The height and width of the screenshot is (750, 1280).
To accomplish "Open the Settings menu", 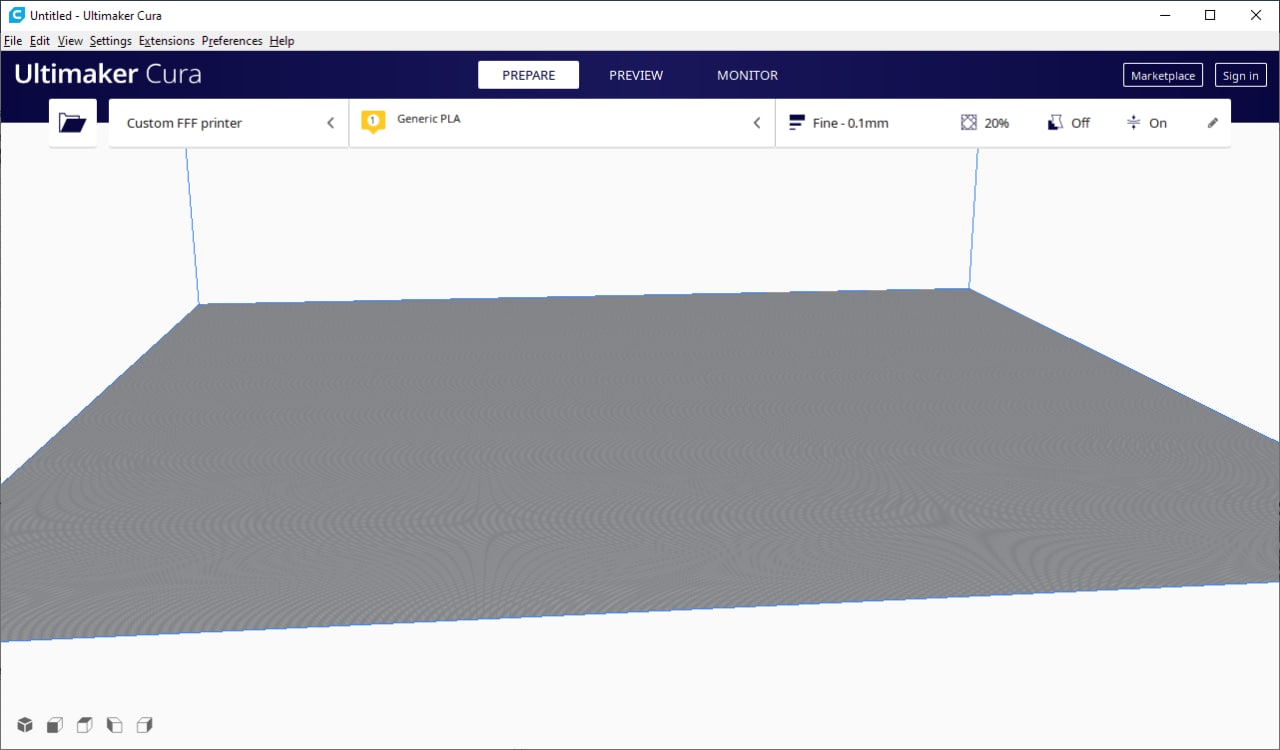I will click(x=110, y=41).
